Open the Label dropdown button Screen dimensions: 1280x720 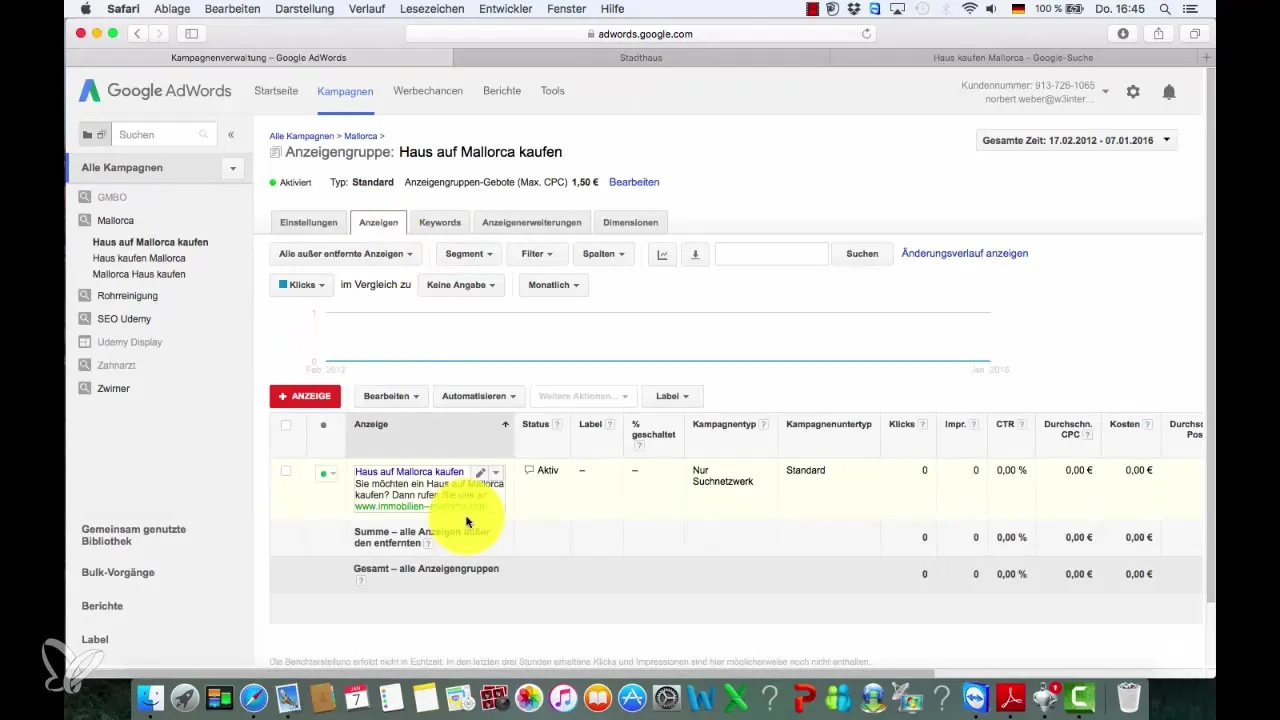672,396
